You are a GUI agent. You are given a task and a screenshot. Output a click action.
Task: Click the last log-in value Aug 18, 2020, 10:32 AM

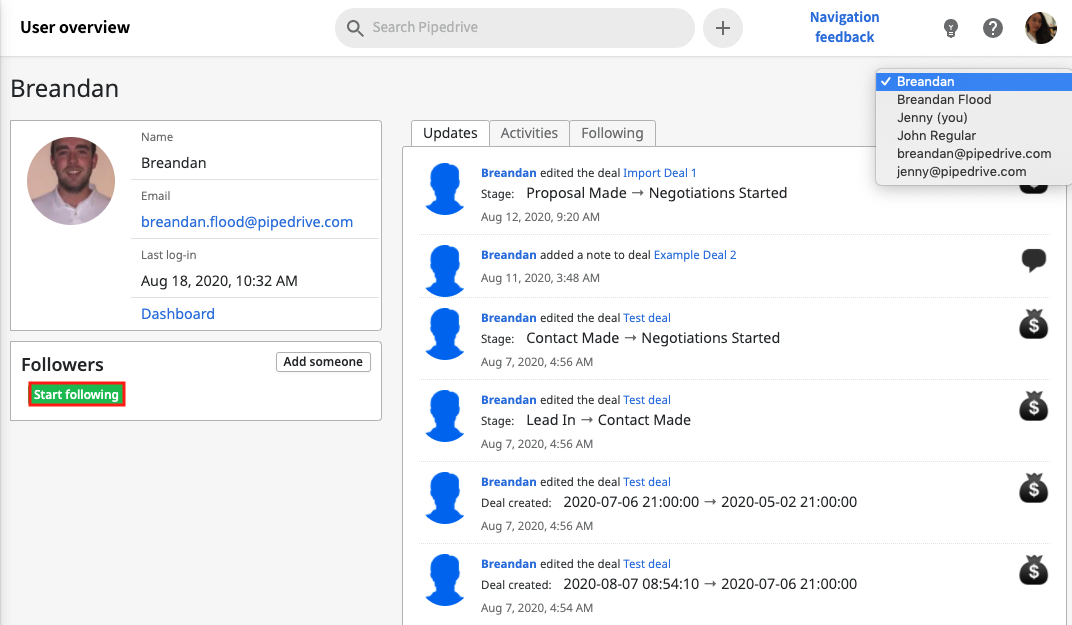(219, 281)
